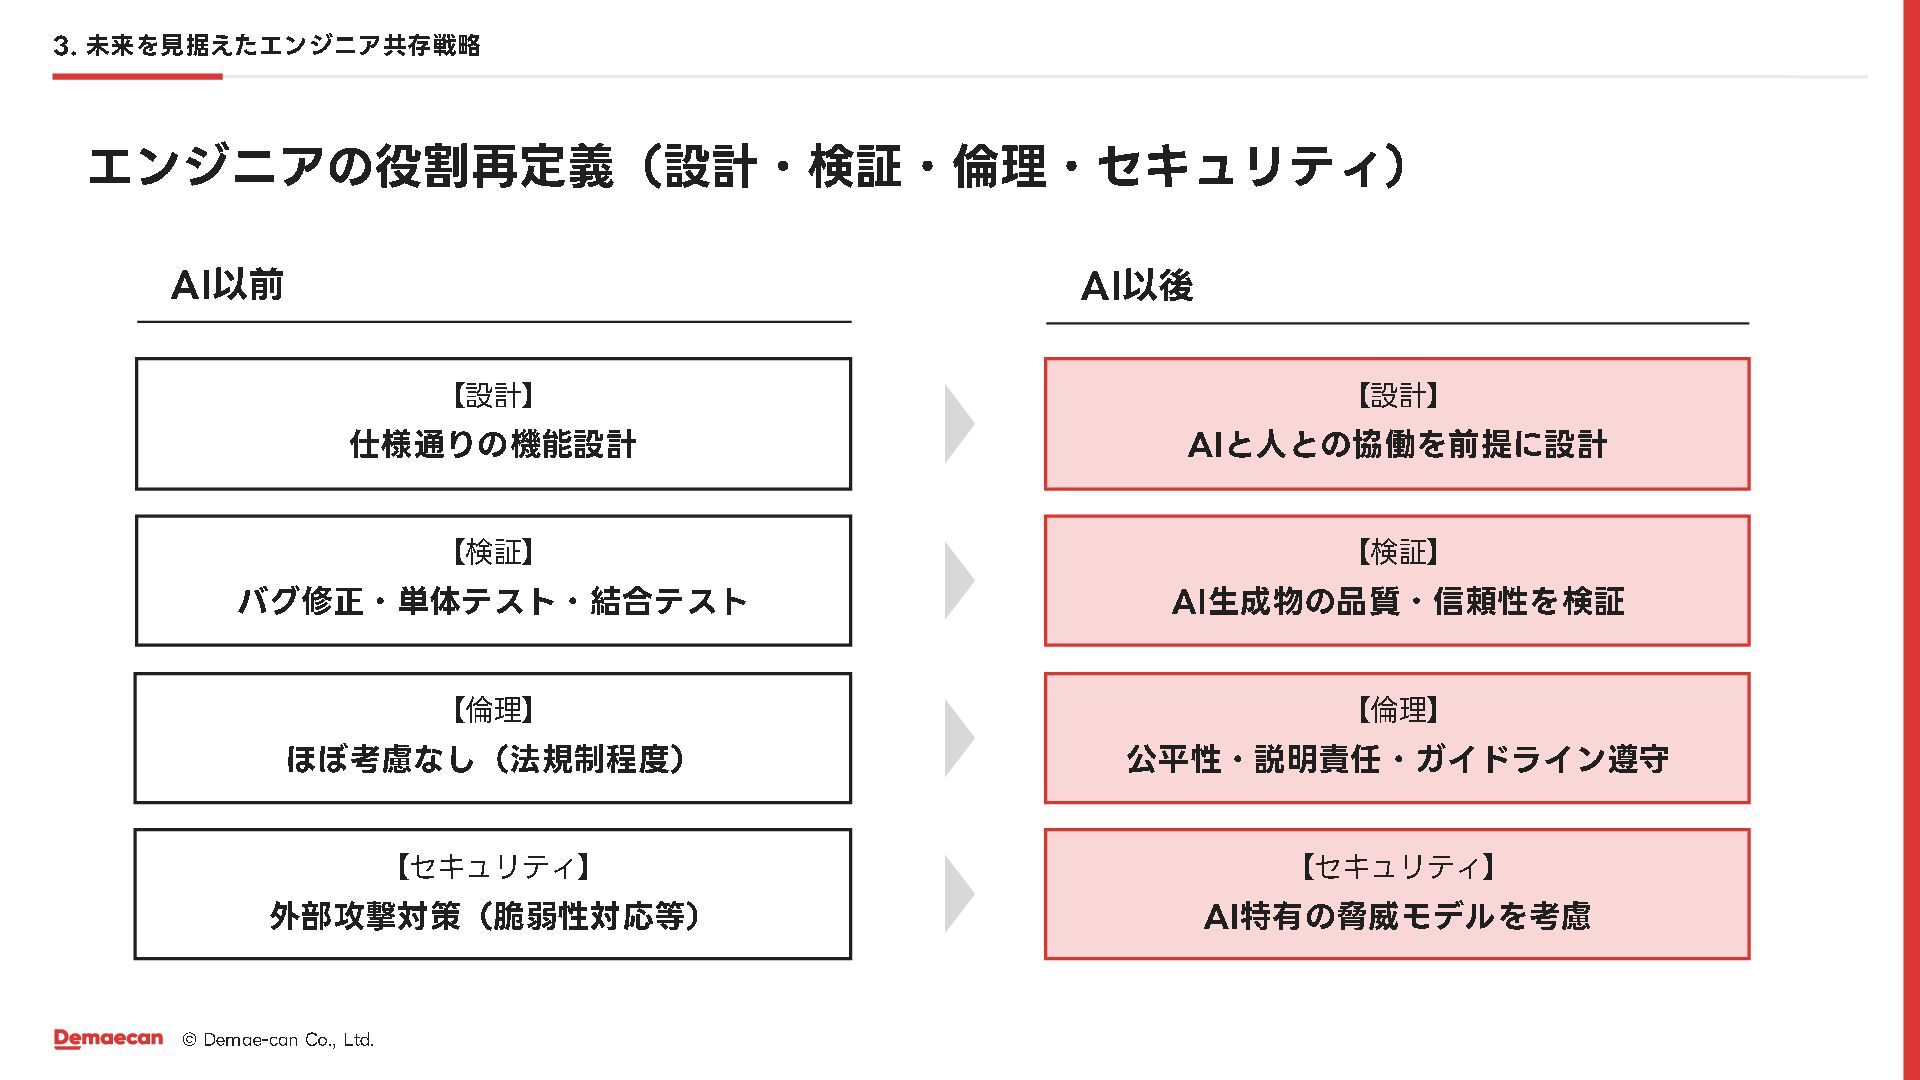Click the 公平性・説明責任・ガイドライン遵守 pink box

[x=1397, y=738]
